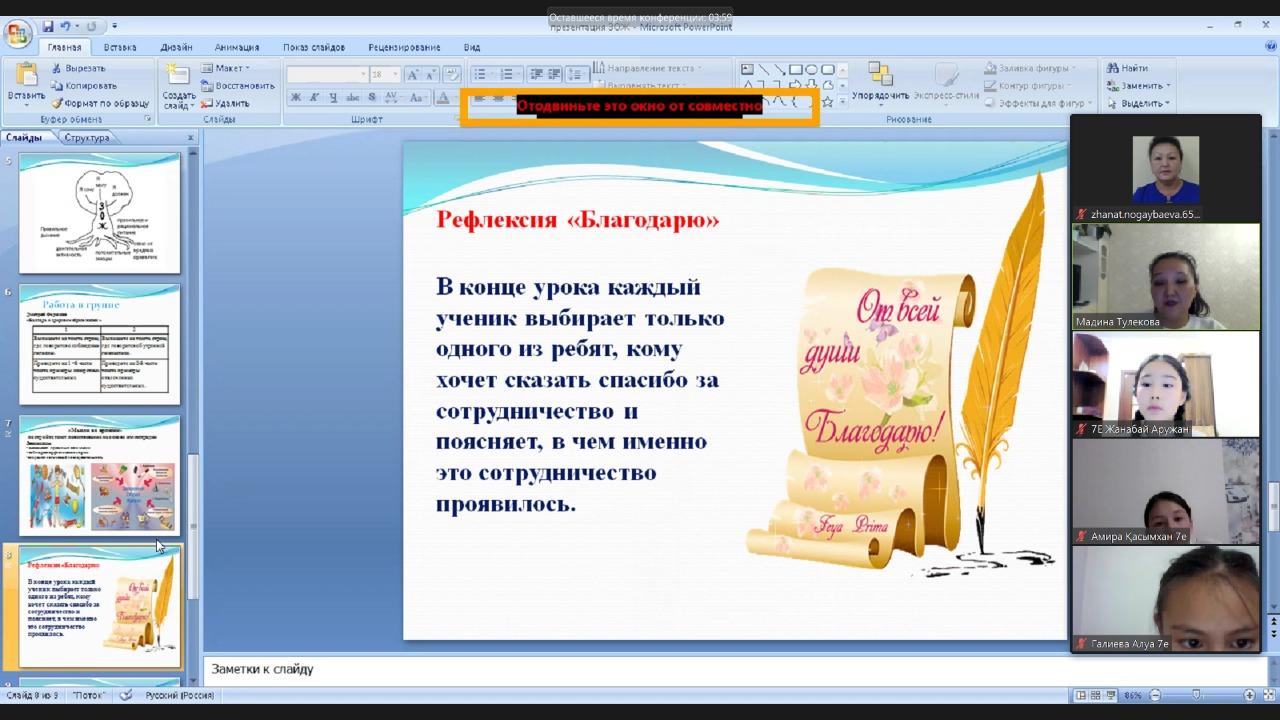Toggle underline (Ч) formatting

click(334, 98)
